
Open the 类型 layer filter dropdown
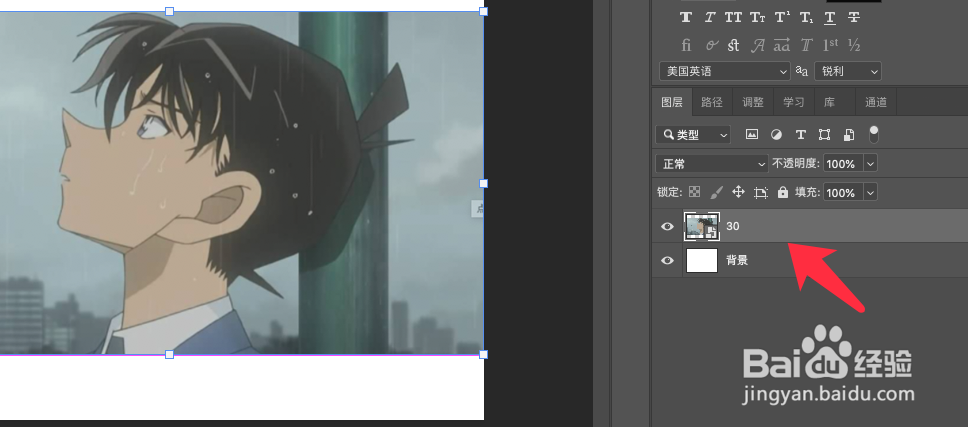pos(693,134)
